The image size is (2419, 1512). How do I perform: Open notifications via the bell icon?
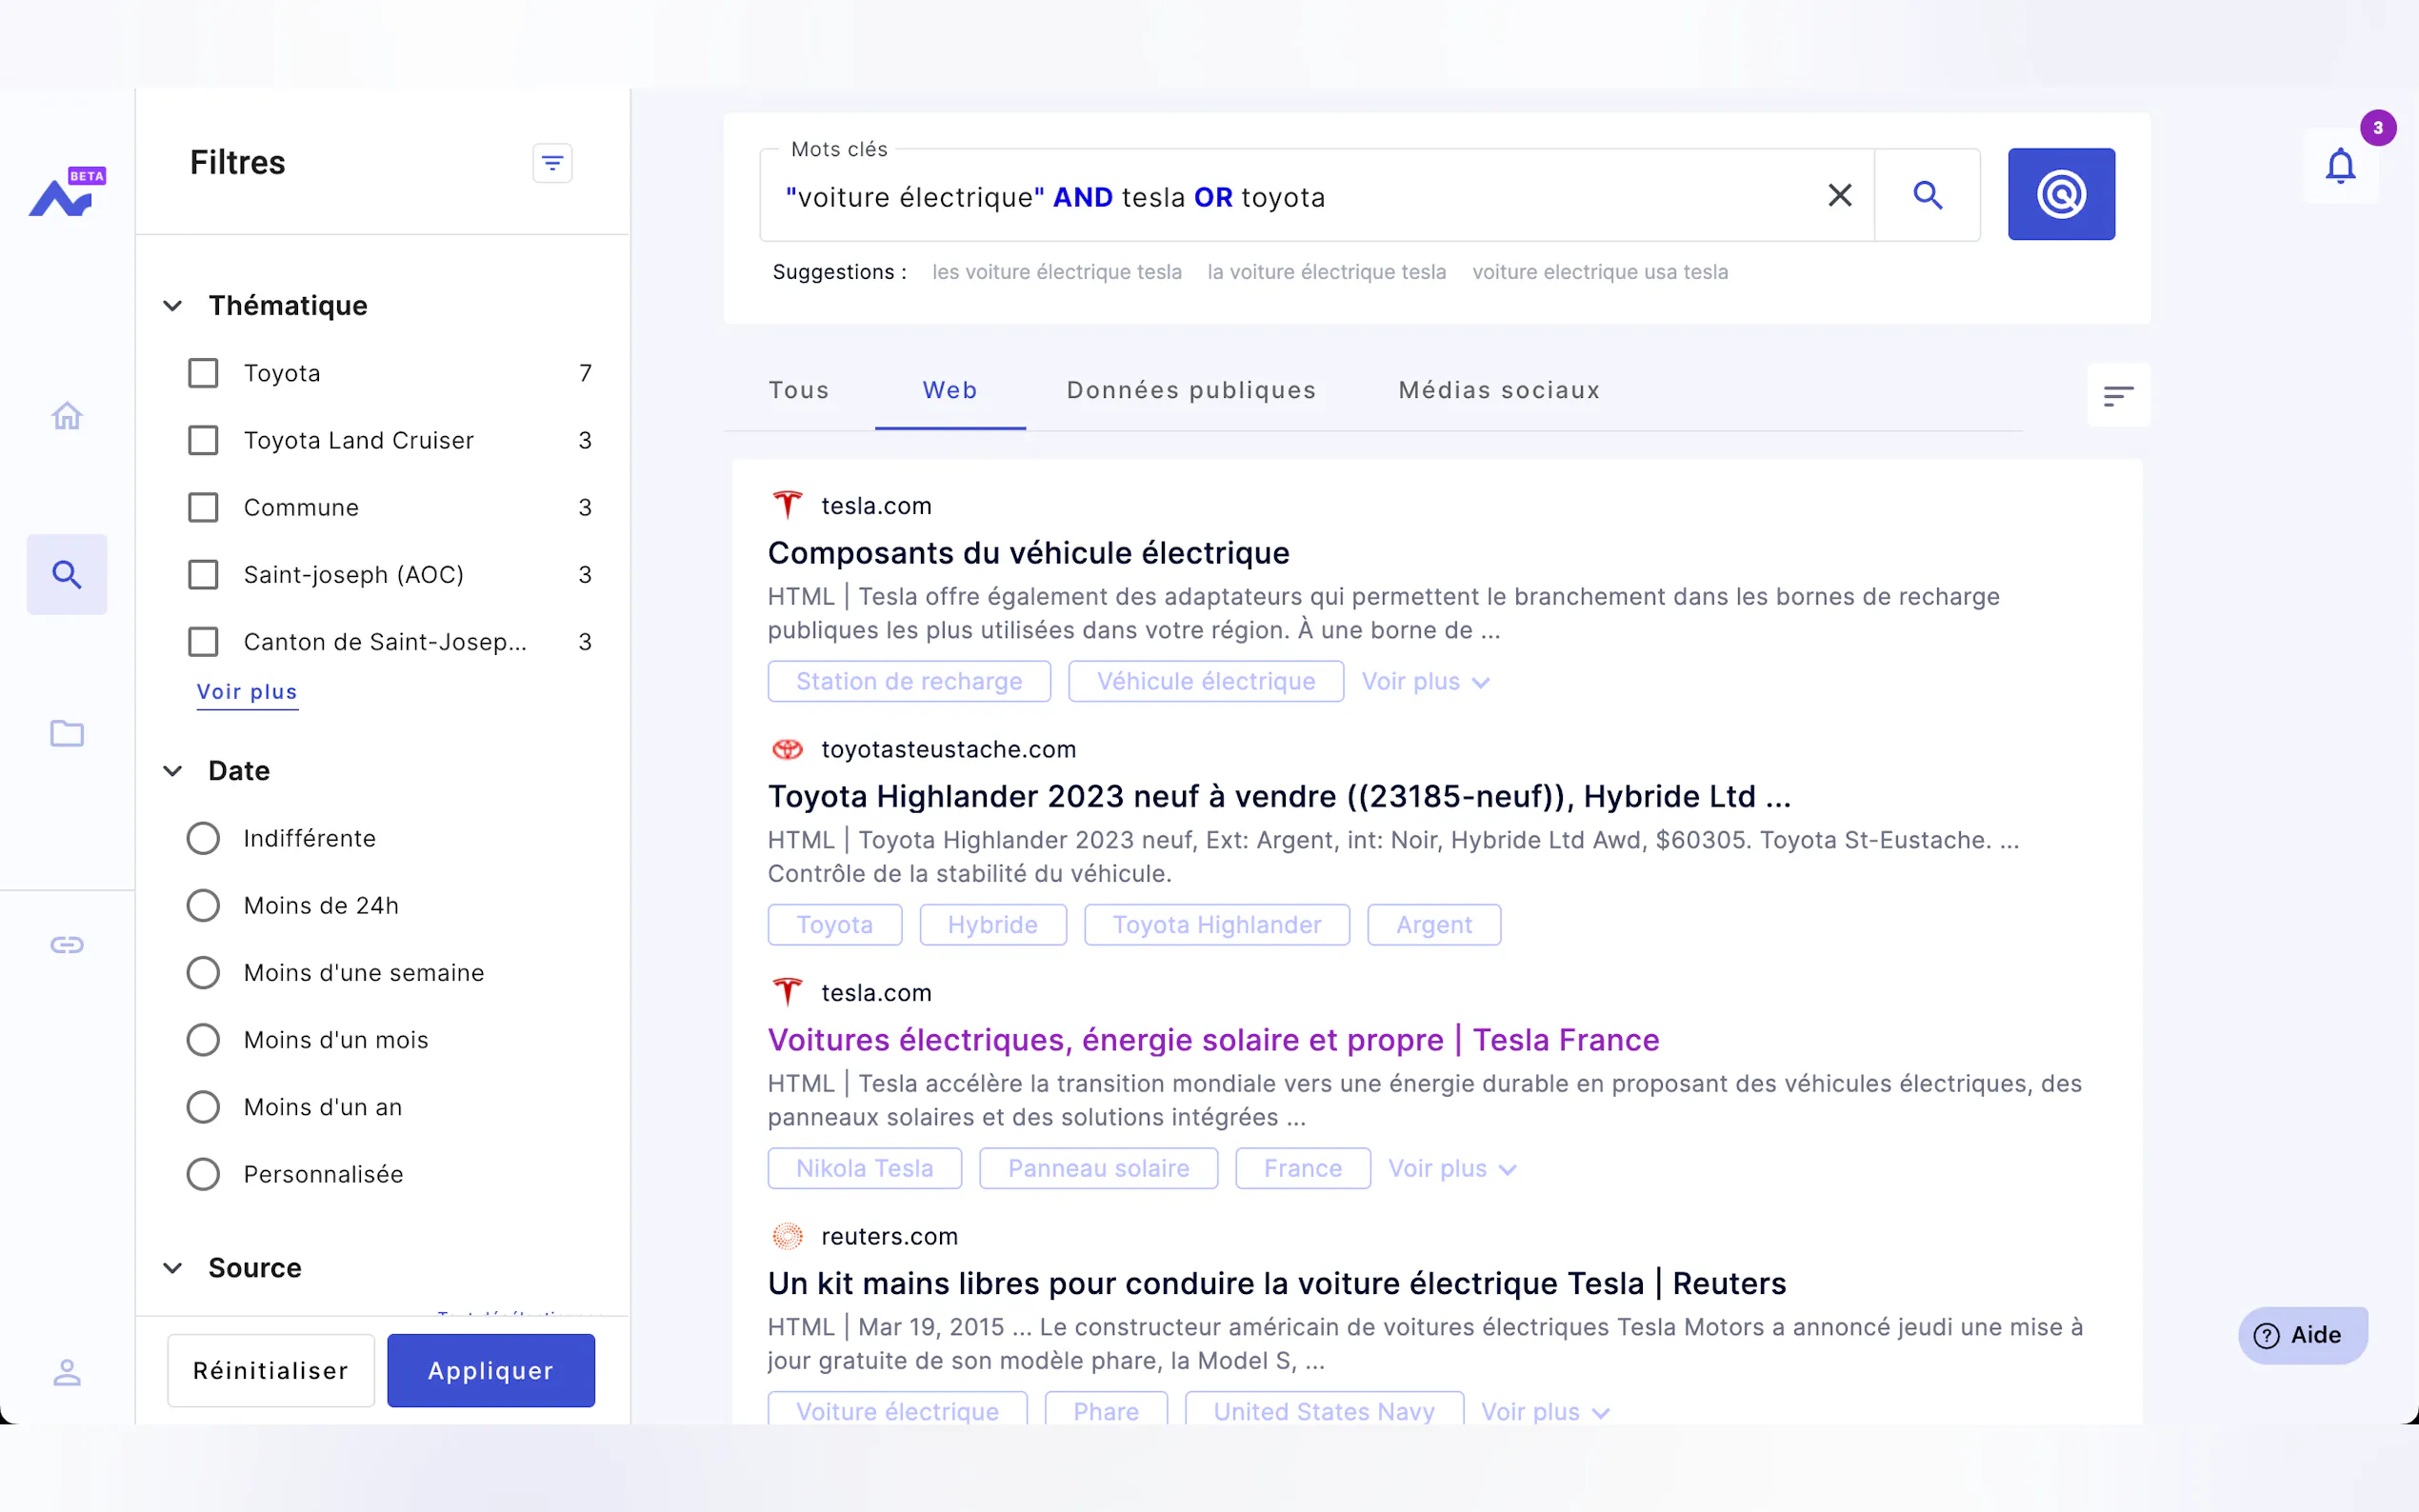2340,166
